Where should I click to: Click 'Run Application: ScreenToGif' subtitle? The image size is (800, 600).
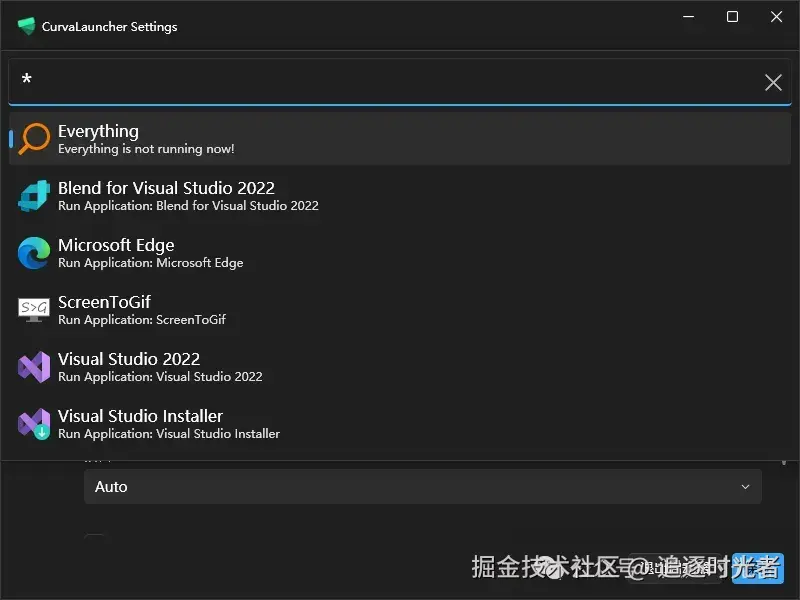tap(142, 320)
